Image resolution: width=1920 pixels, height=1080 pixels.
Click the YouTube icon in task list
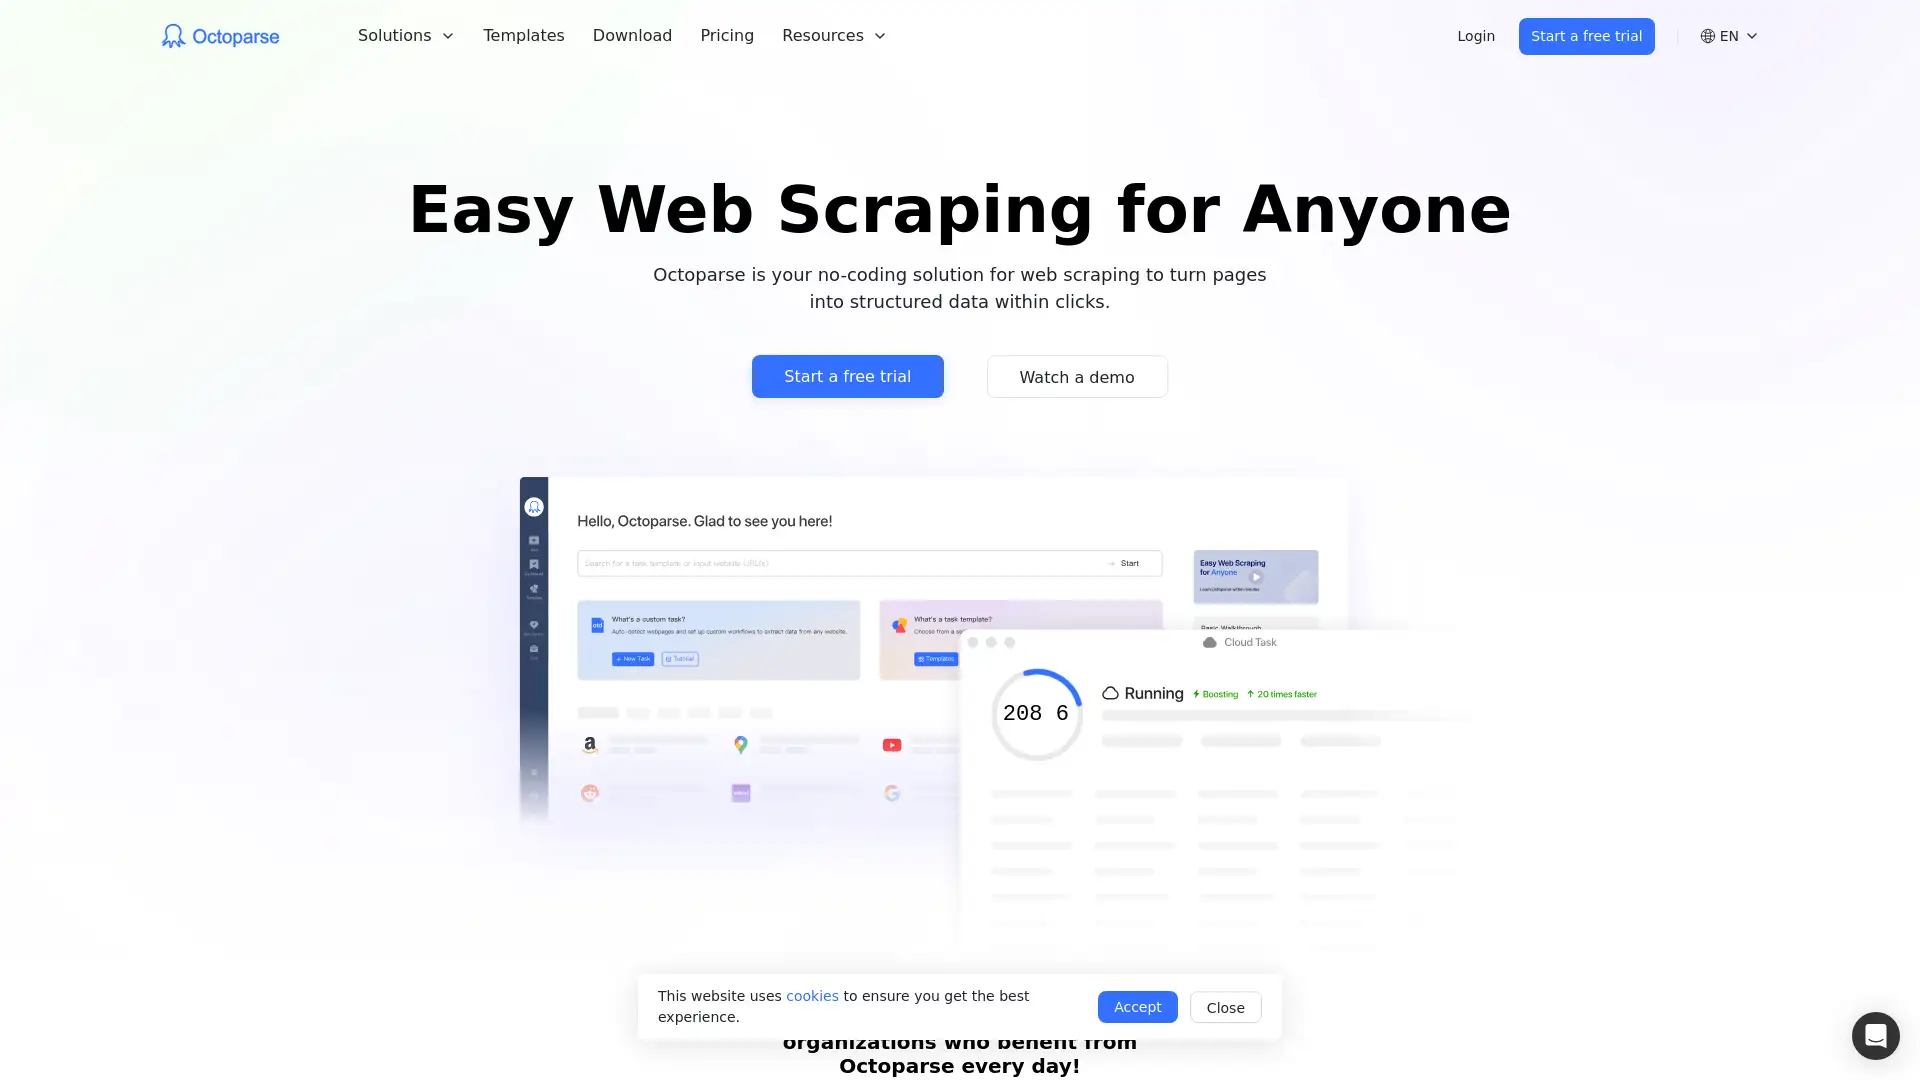pyautogui.click(x=891, y=745)
